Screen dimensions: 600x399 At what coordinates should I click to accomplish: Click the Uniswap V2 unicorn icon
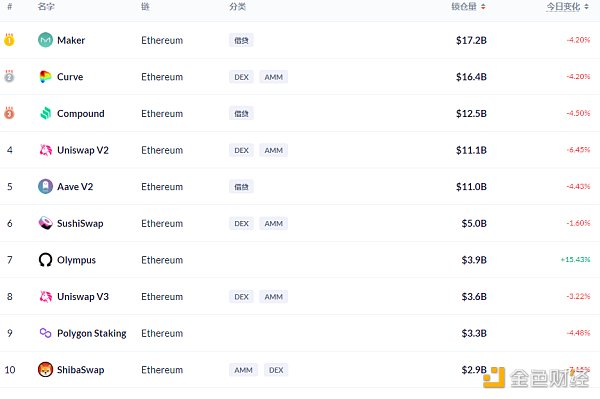pos(46,150)
